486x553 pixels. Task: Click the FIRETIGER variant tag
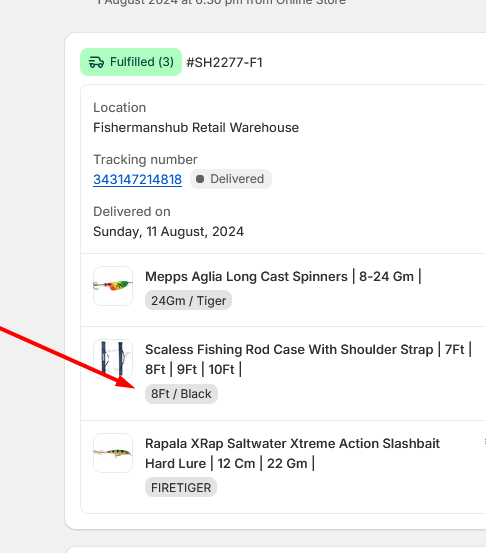tap(181, 487)
